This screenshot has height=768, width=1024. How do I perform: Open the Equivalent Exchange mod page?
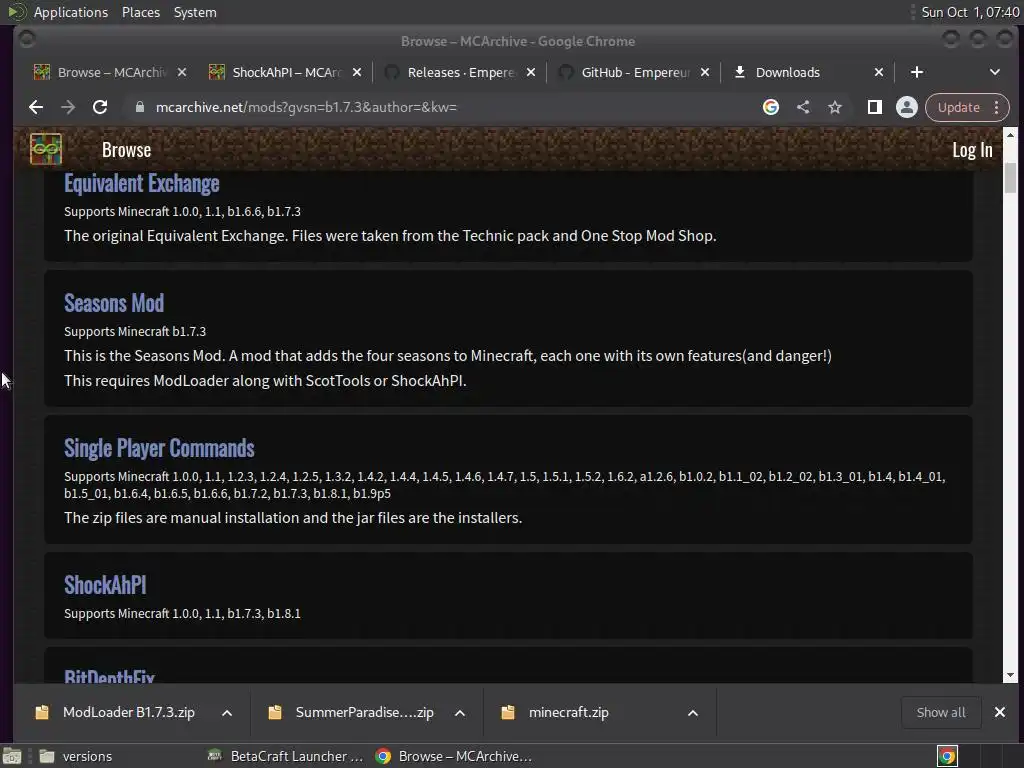pos(141,184)
